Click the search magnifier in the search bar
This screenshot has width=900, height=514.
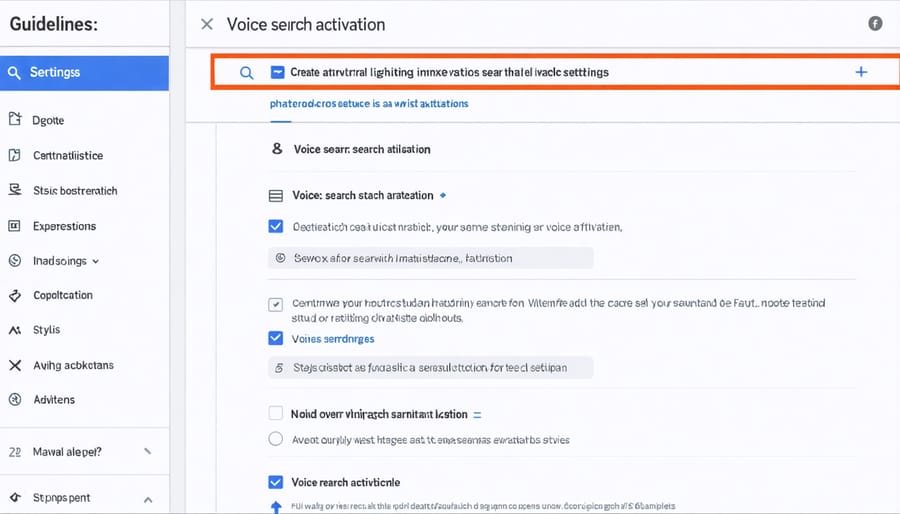246,73
